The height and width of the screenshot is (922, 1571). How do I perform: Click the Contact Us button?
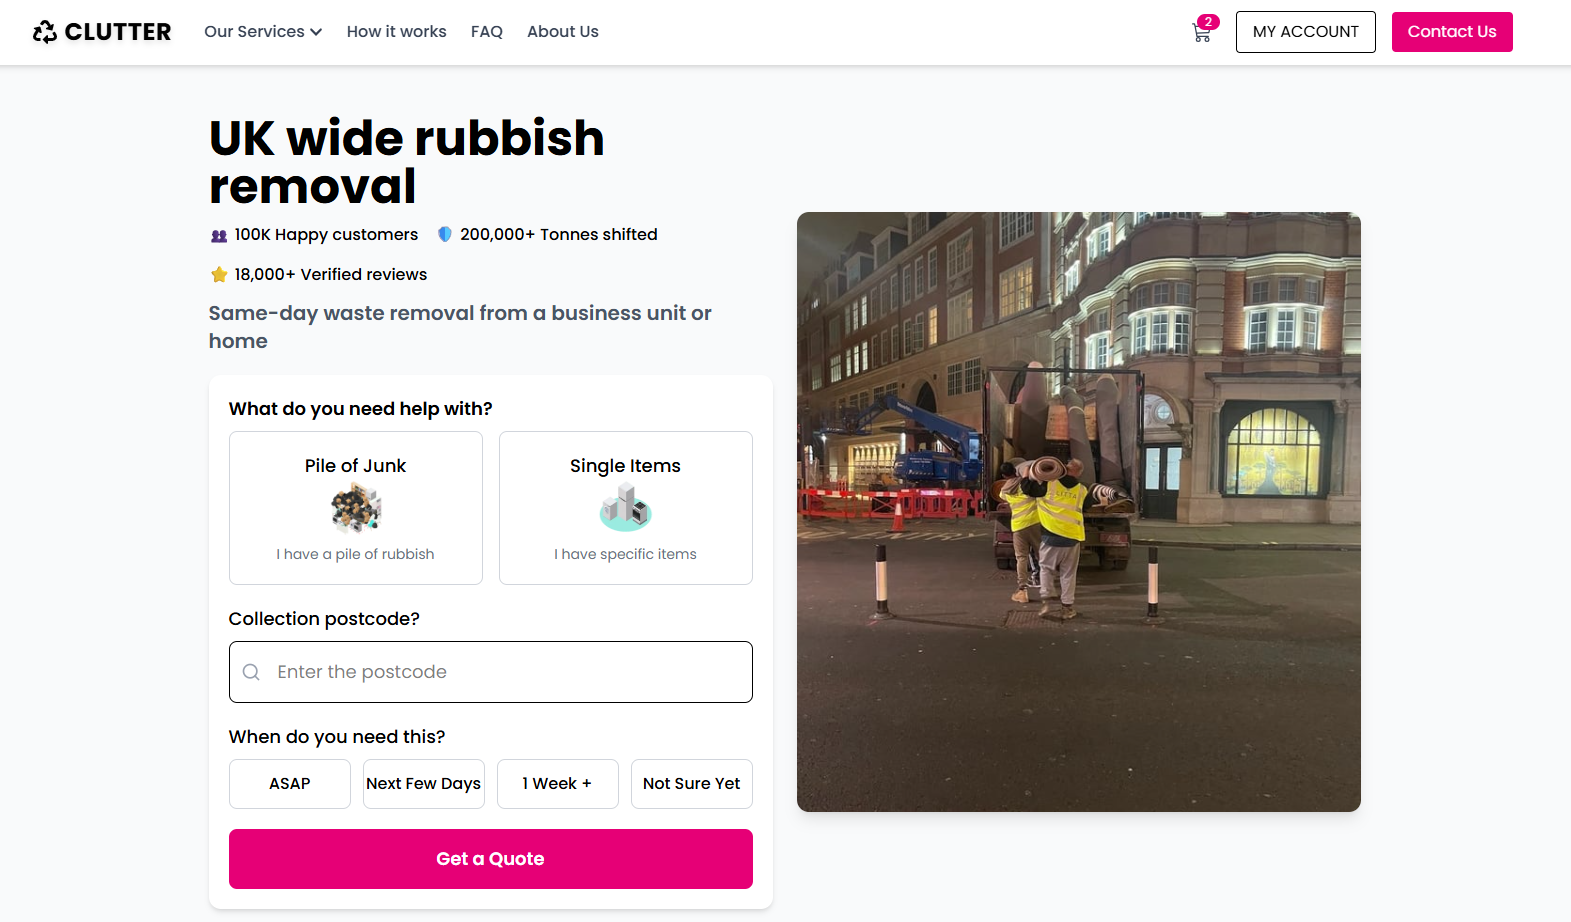tap(1452, 32)
